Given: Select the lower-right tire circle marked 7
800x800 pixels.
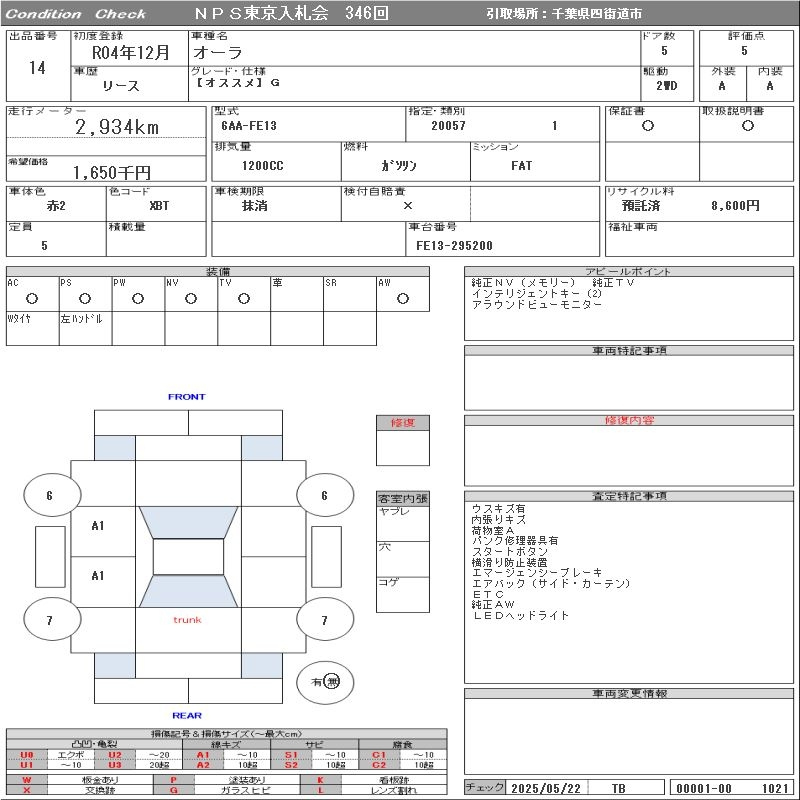Looking at the screenshot, I should 324,621.
